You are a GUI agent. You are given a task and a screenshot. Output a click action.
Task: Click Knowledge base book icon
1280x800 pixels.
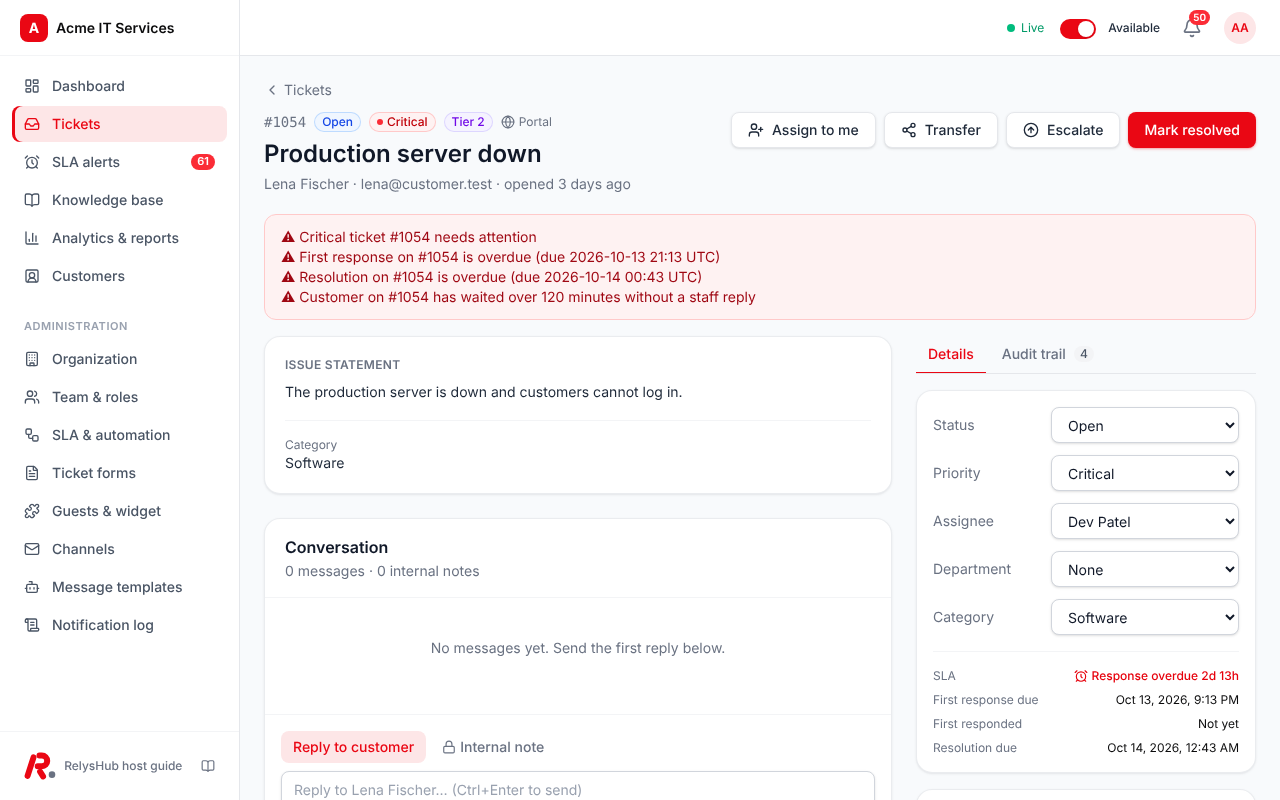(x=32, y=200)
